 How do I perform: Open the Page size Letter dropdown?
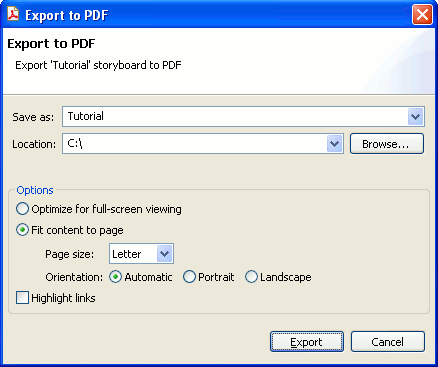coord(141,254)
